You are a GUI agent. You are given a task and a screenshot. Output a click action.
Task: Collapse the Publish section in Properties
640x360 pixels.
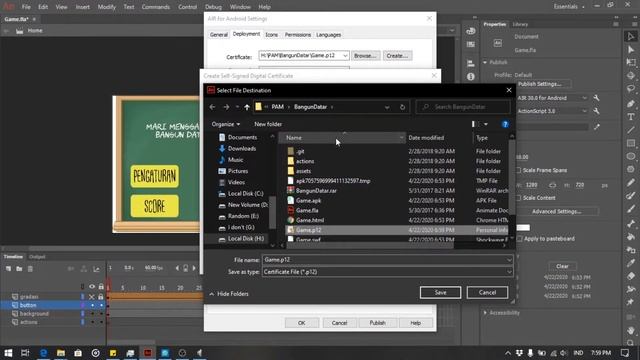[485, 62]
